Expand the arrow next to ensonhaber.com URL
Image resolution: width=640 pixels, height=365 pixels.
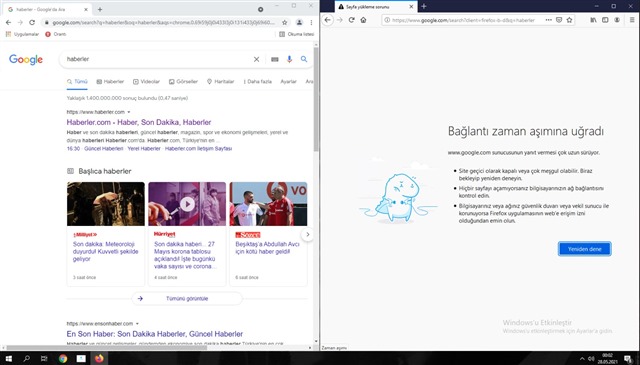137,324
